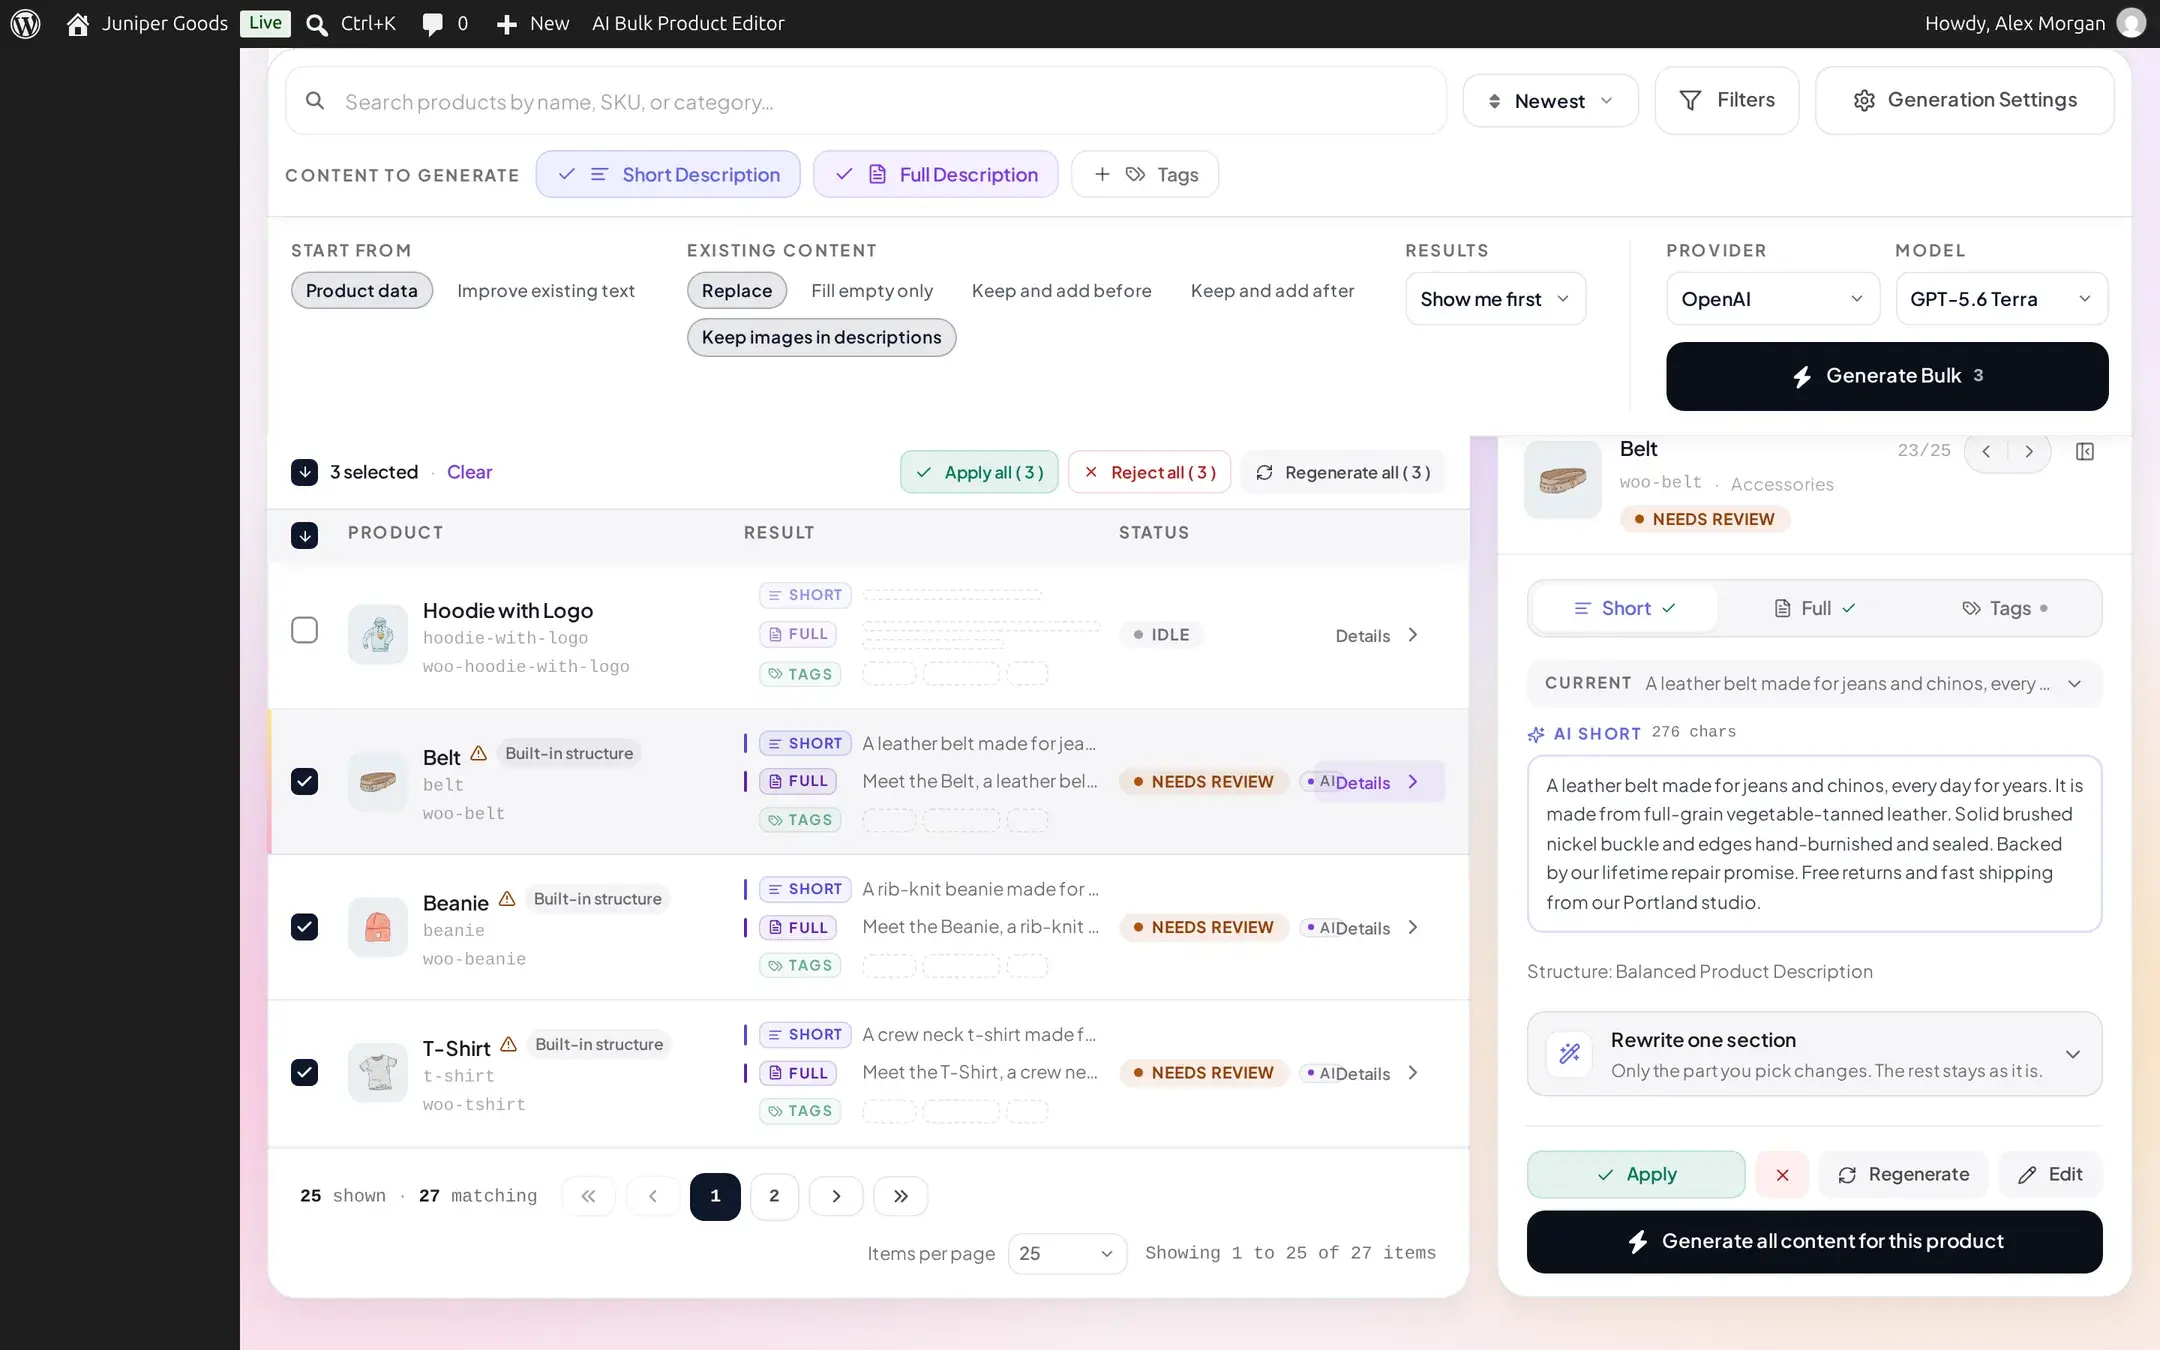This screenshot has width=2160, height=1350.
Task: Toggle the Full Description content chip
Action: pos(935,174)
